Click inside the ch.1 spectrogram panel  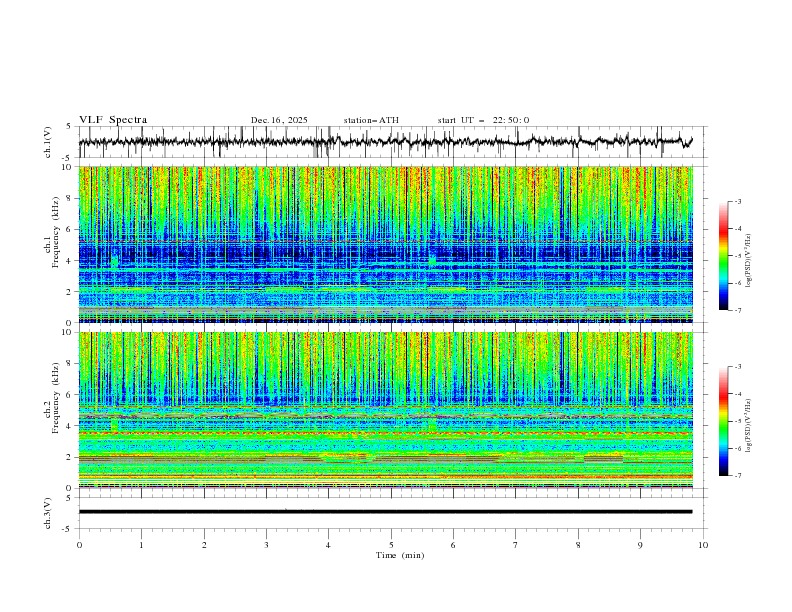pyautogui.click(x=386, y=244)
